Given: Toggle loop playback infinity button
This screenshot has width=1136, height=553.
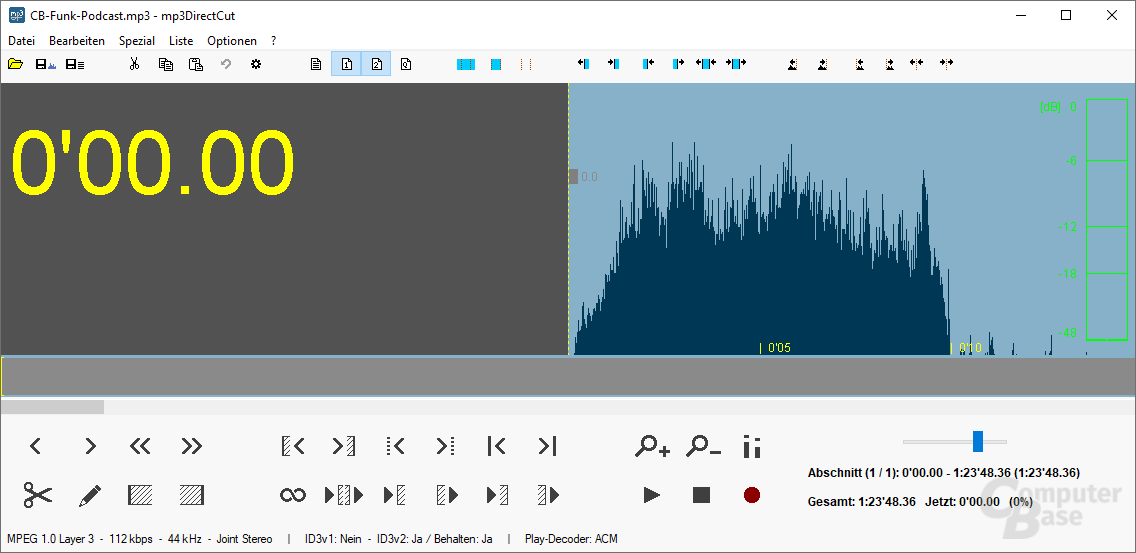Looking at the screenshot, I should point(293,495).
